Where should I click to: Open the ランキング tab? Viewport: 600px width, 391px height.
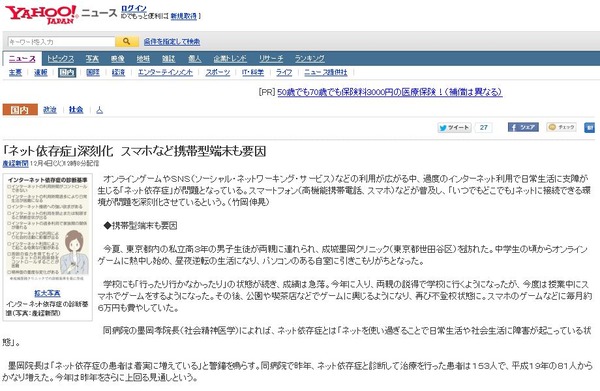click(x=310, y=59)
